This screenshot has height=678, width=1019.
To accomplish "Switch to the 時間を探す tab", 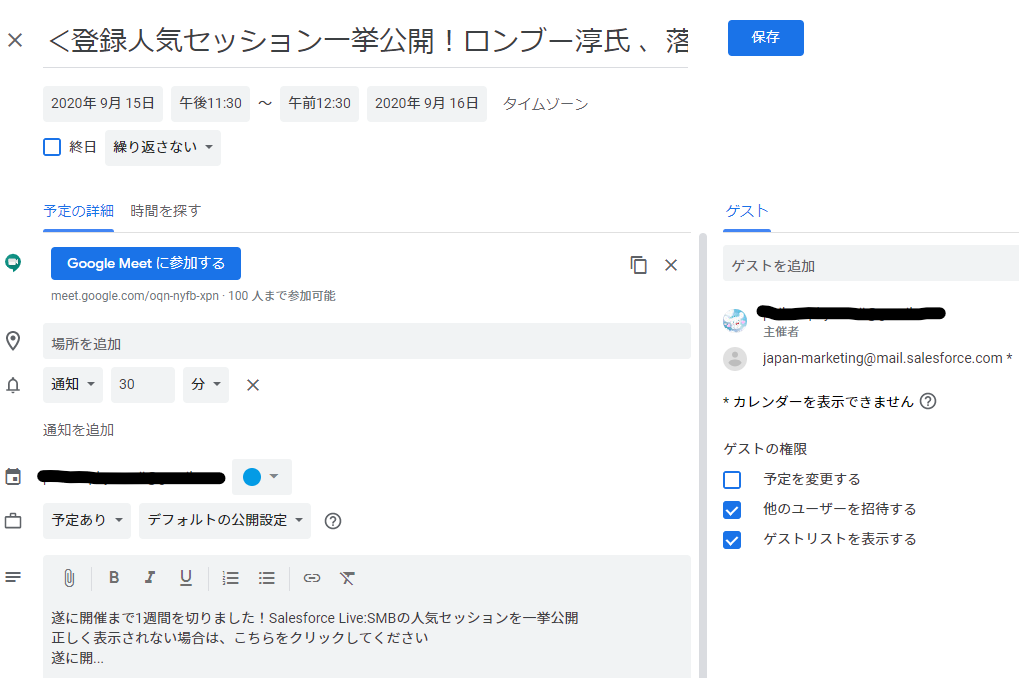I will (166, 211).
